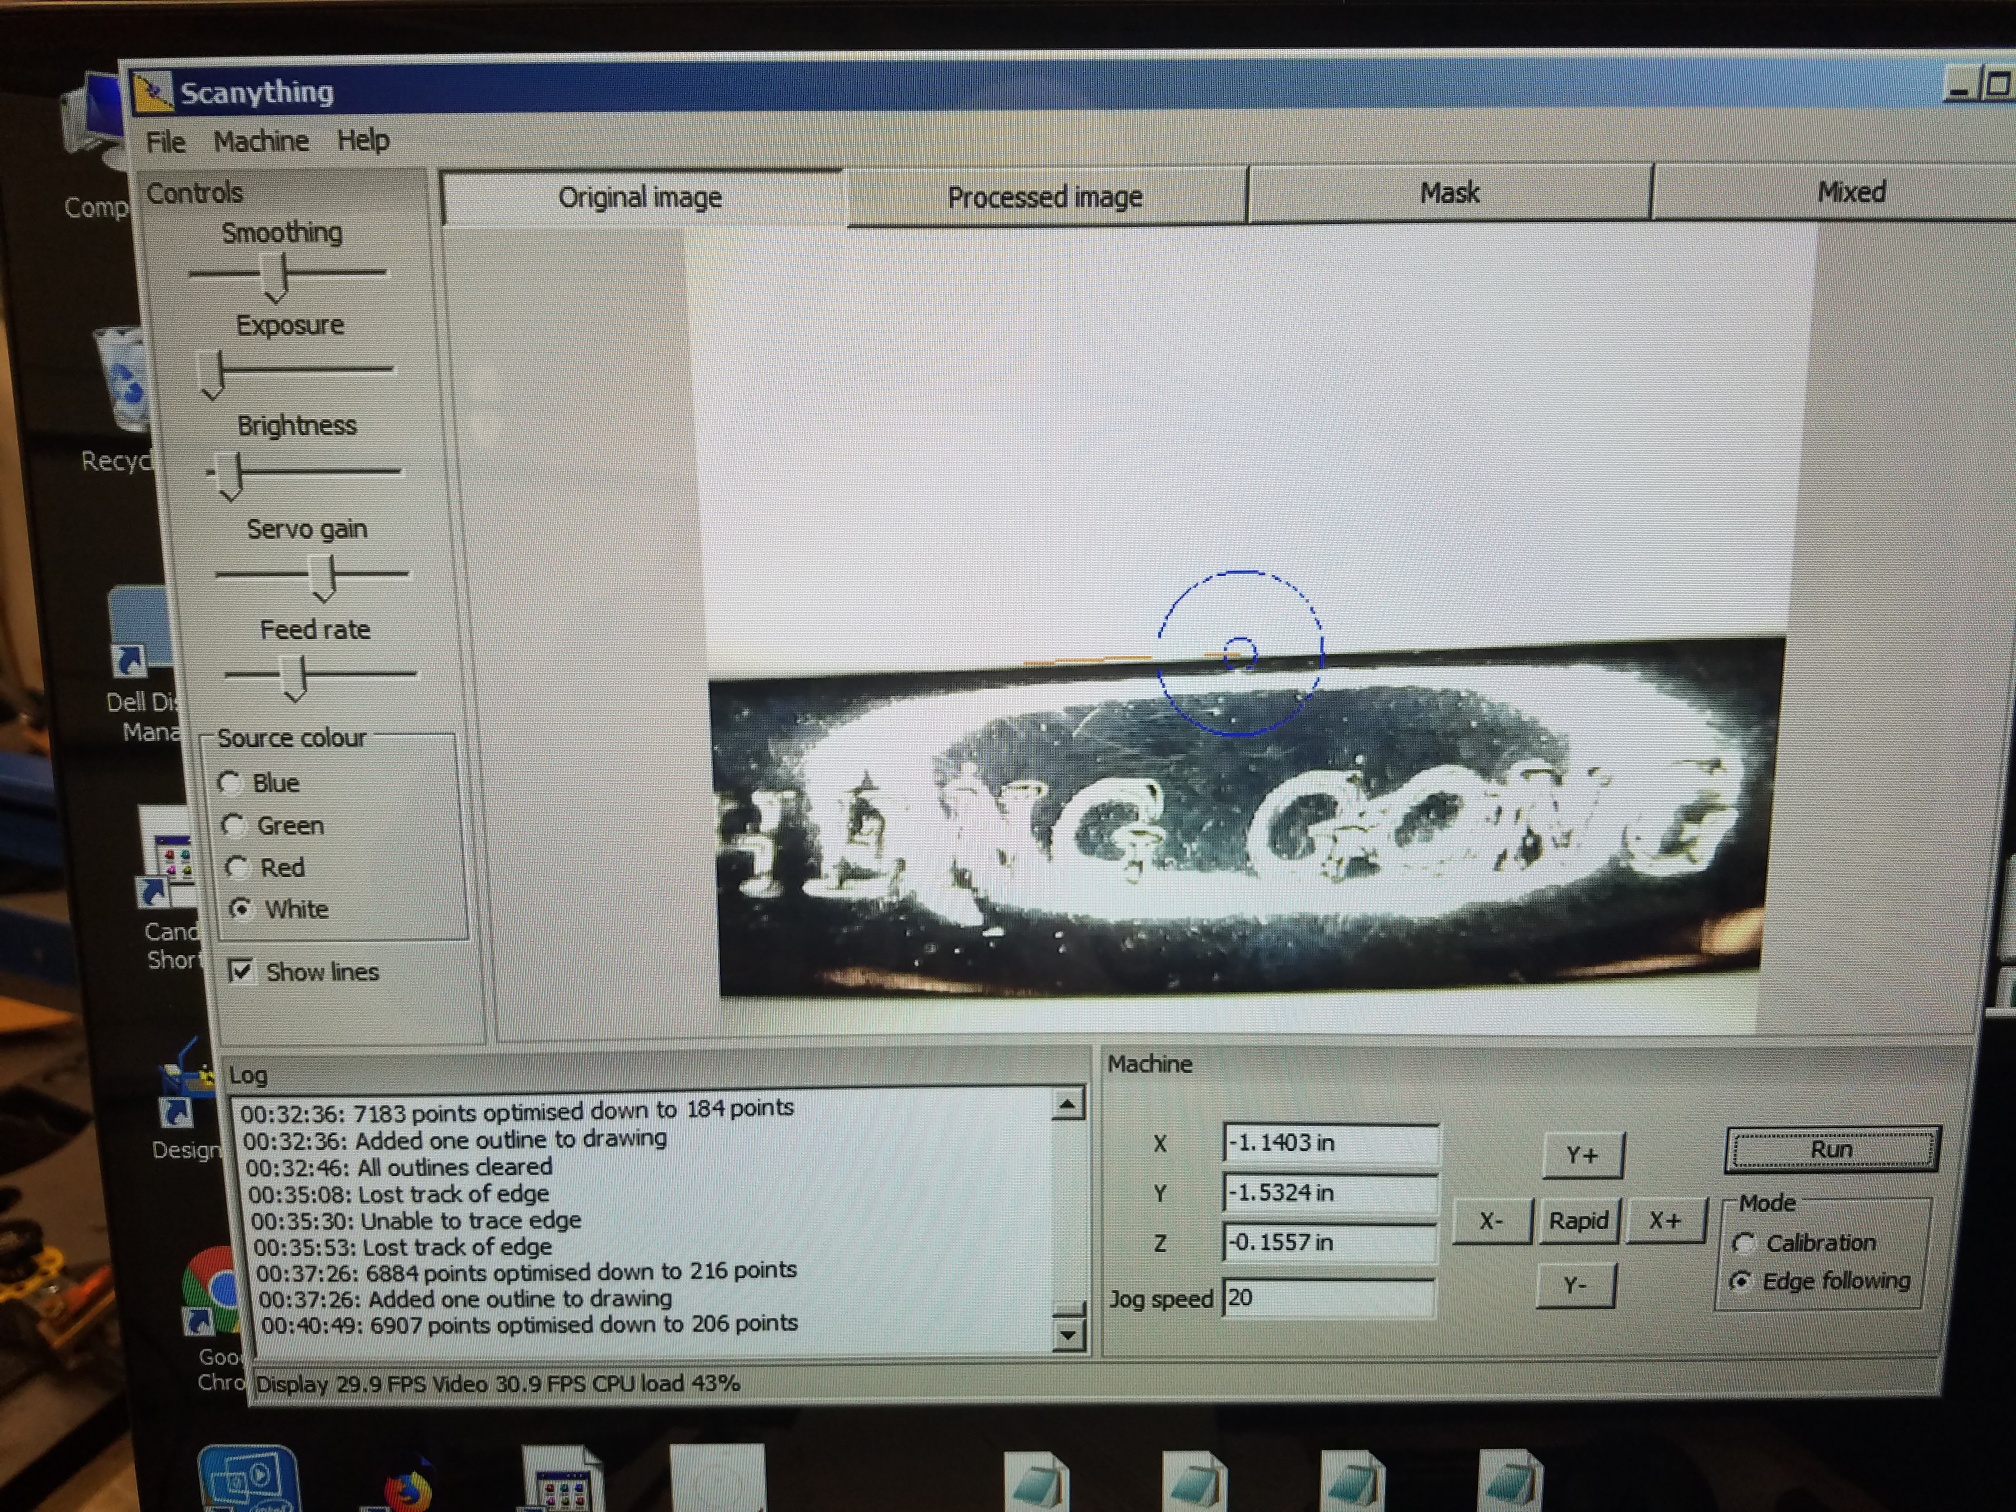Switch to the Original image tab
Image resolution: width=2016 pixels, height=1512 pixels.
click(641, 197)
